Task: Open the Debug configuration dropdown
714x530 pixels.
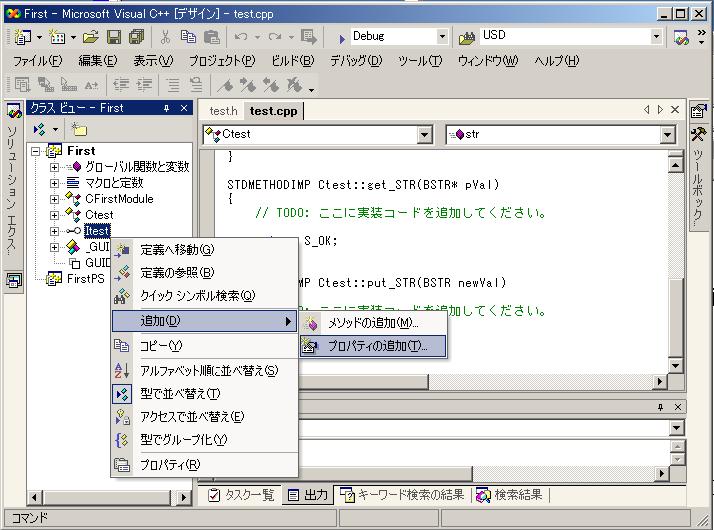Action: coord(442,36)
